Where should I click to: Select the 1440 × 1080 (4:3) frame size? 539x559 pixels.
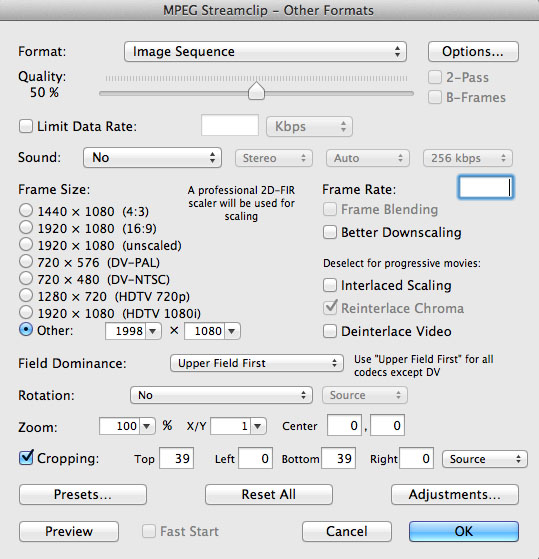(x=26, y=210)
